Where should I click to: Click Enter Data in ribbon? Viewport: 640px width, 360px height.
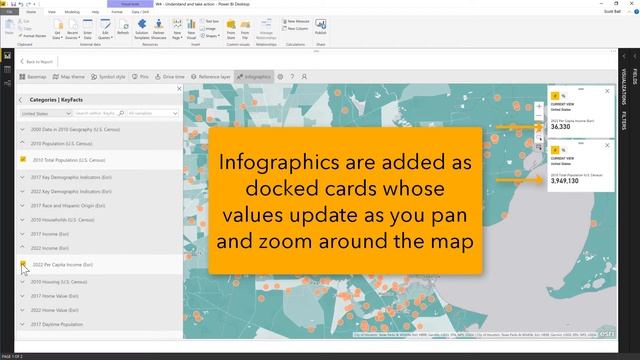pyautogui.click(x=88, y=29)
